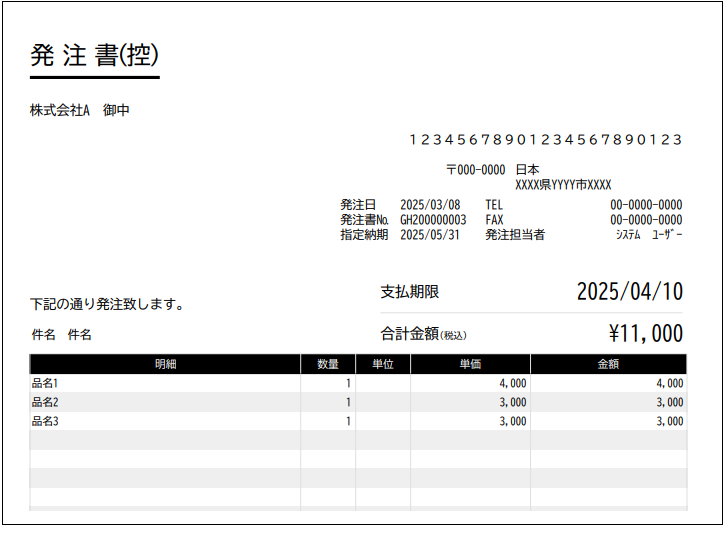Click the 金額 value 3,000 in 品名2 row
The width and height of the screenshot is (725, 542).
click(x=670, y=402)
